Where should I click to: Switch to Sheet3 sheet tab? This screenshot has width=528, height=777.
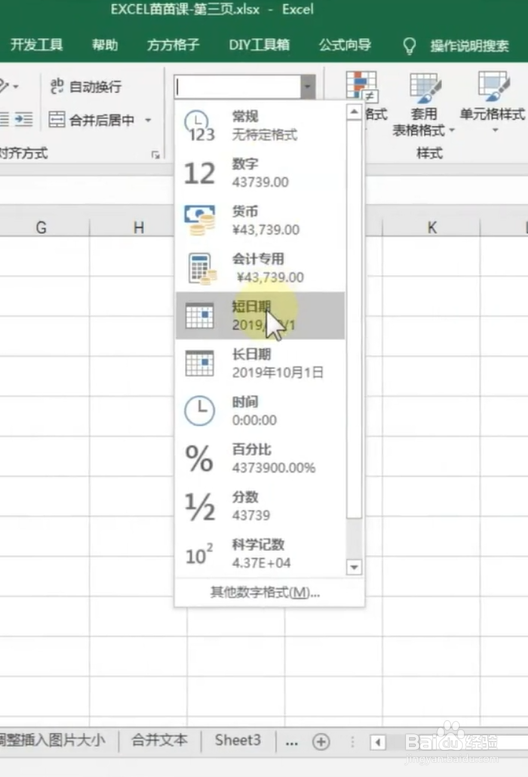(238, 740)
